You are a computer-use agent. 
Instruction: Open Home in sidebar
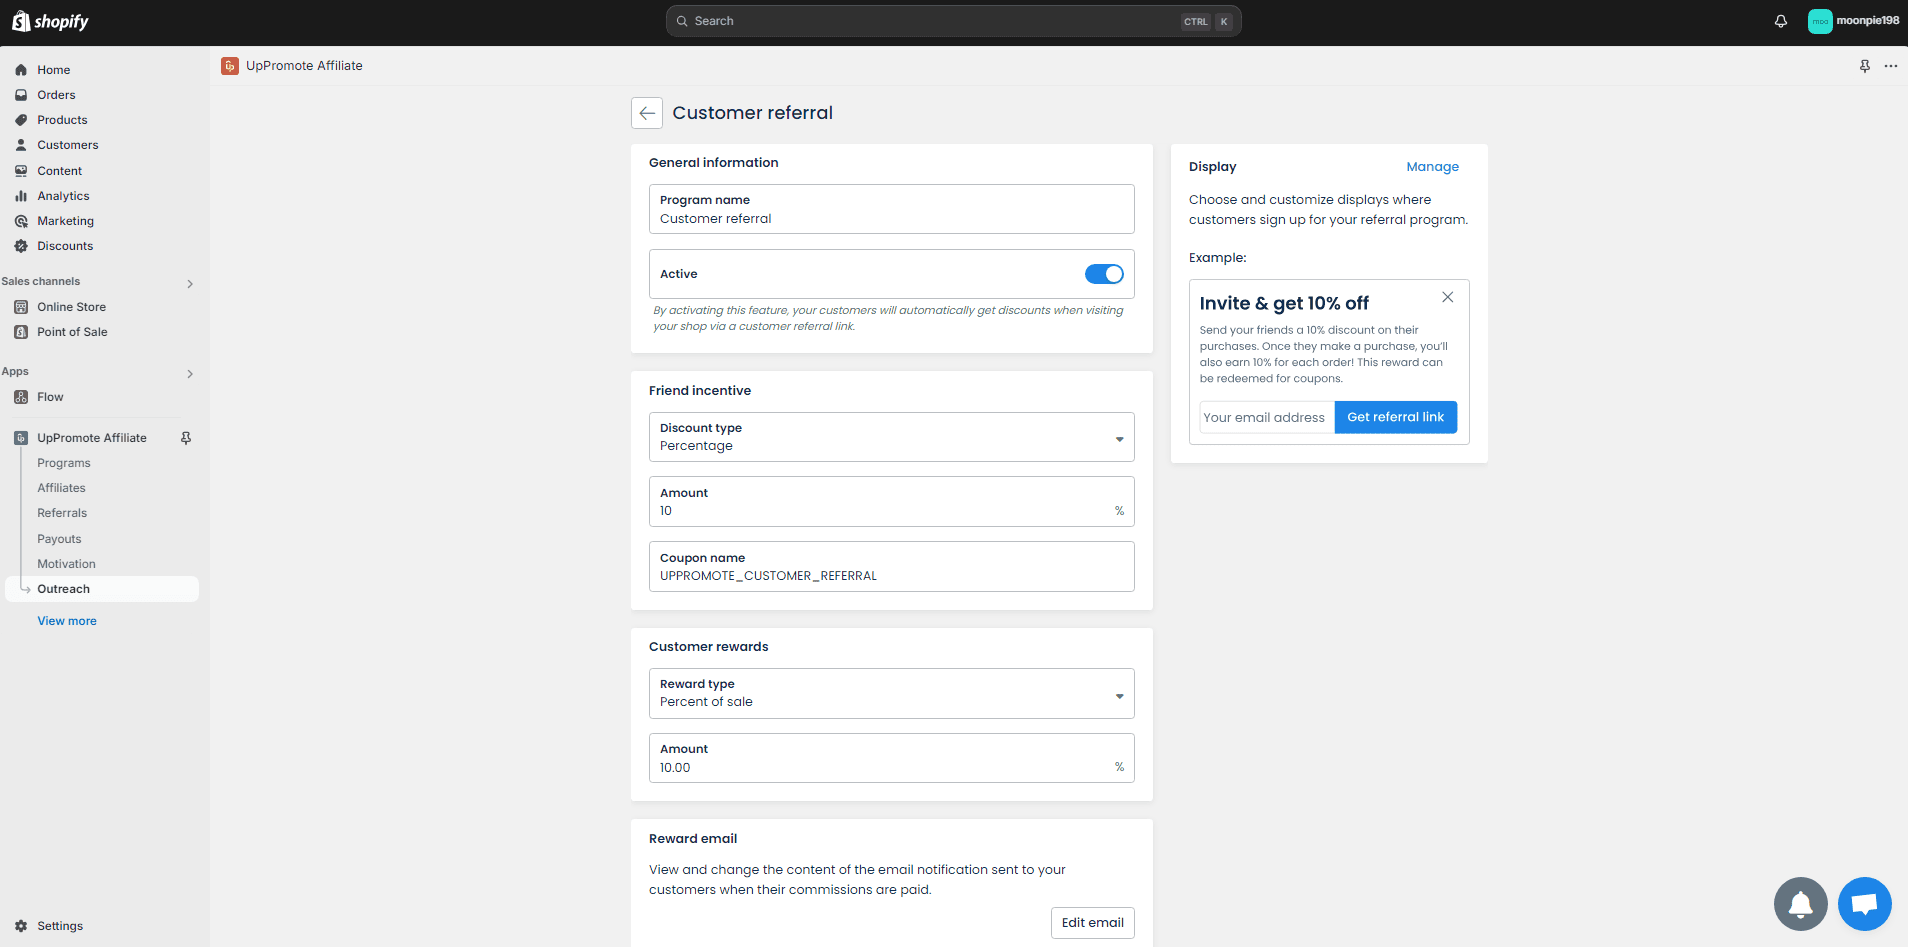pyautogui.click(x=54, y=70)
